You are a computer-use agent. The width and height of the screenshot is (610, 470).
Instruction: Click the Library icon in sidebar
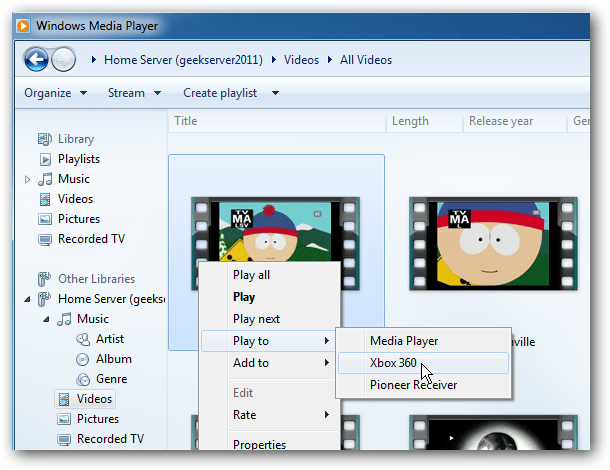click(45, 139)
